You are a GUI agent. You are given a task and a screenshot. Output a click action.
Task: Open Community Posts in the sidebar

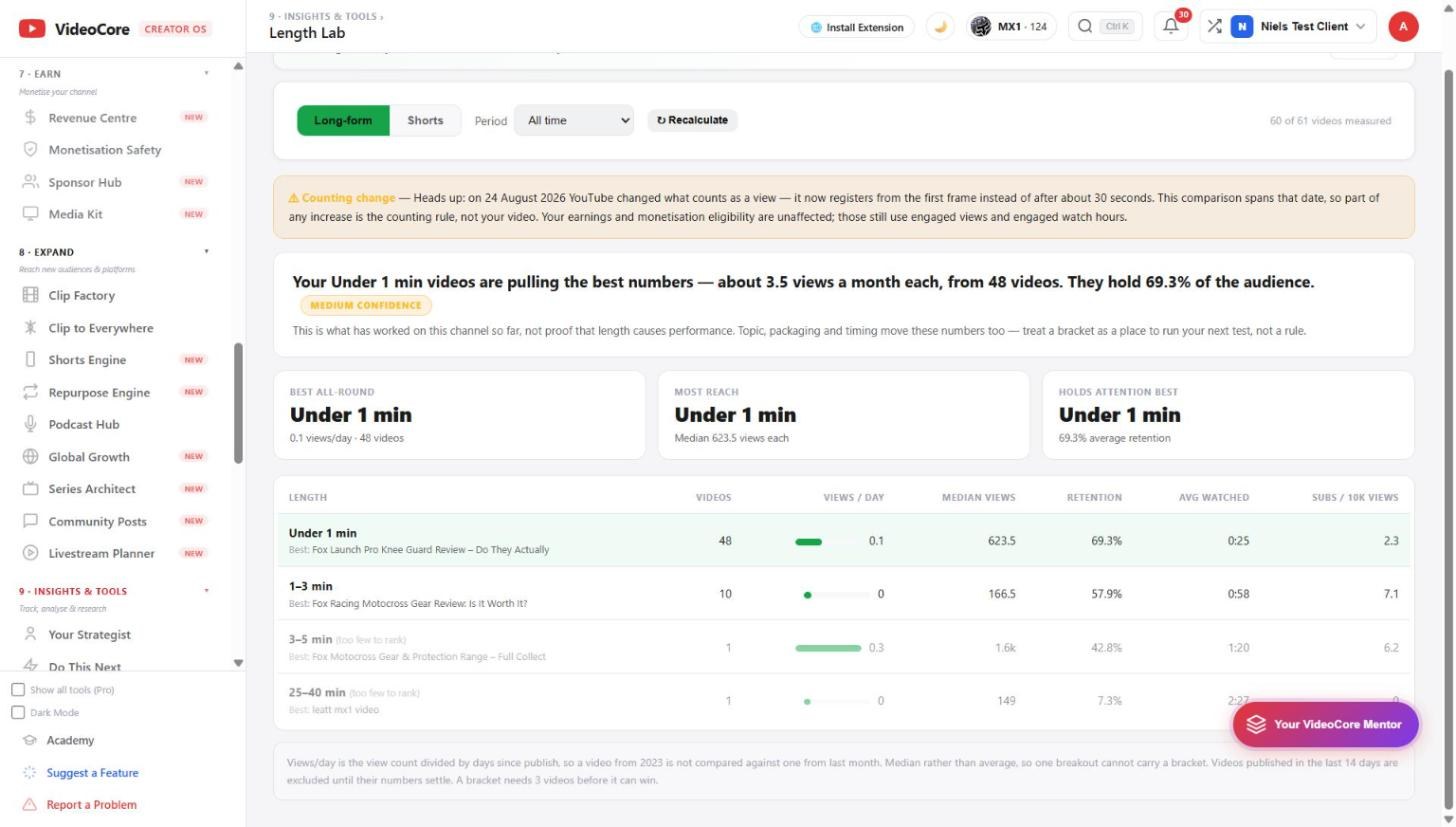[97, 521]
